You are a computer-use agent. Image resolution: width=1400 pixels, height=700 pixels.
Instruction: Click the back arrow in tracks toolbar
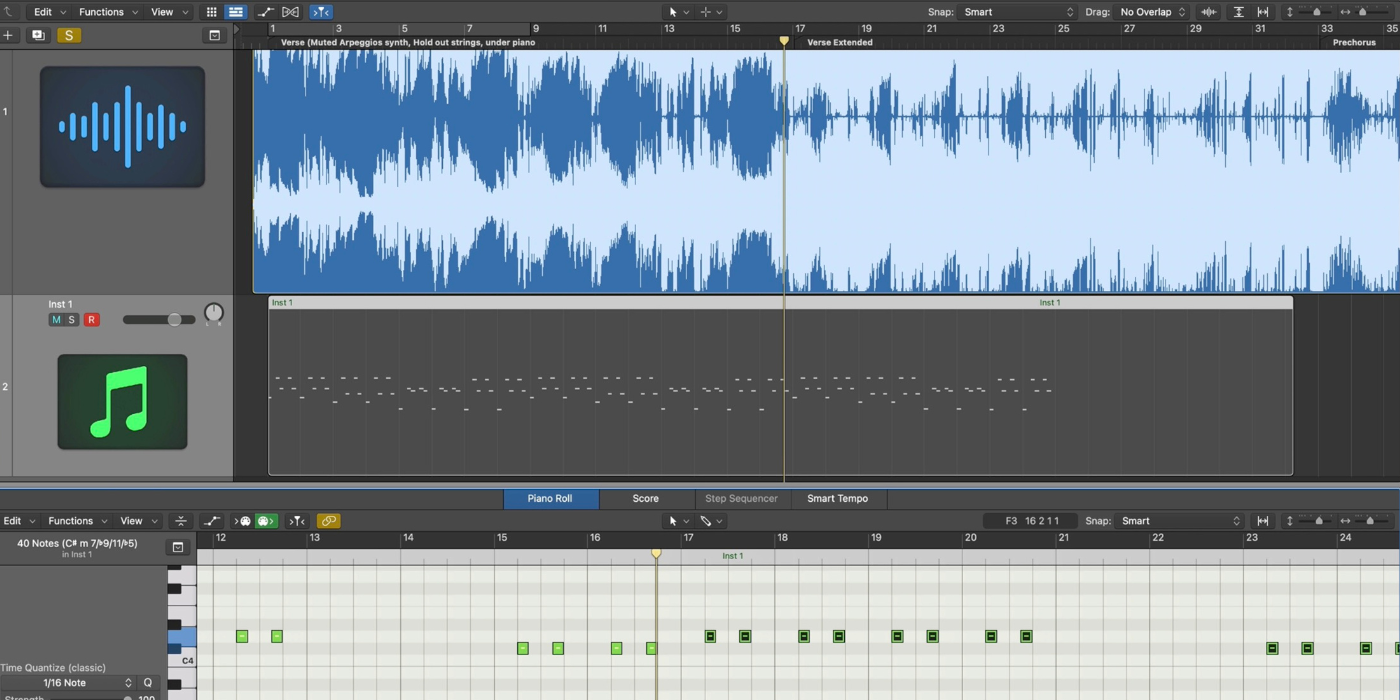click(x=7, y=12)
